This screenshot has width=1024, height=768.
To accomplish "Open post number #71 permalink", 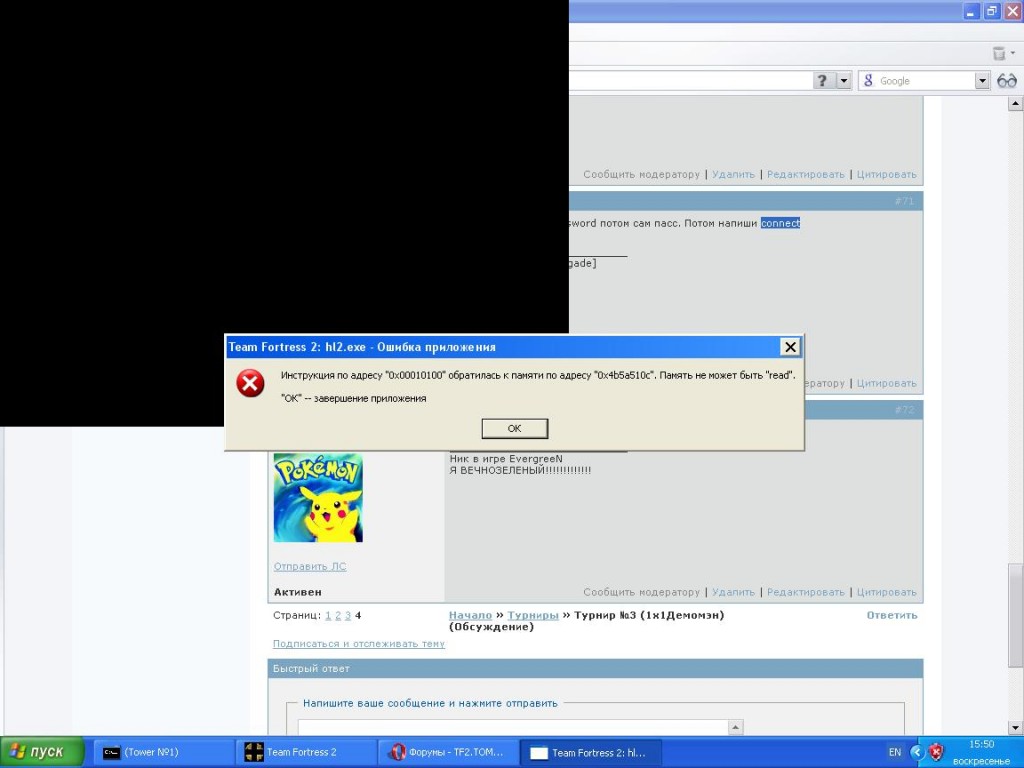I will click(x=904, y=201).
